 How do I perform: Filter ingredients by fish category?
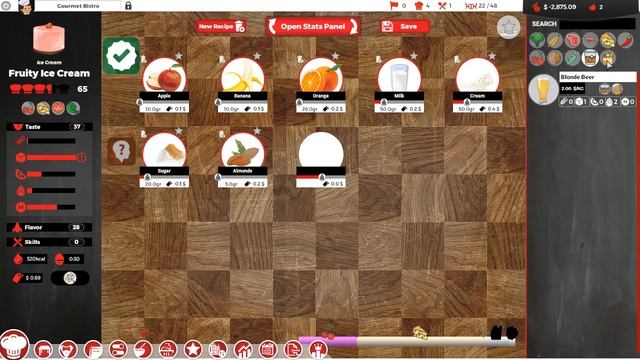coord(590,40)
